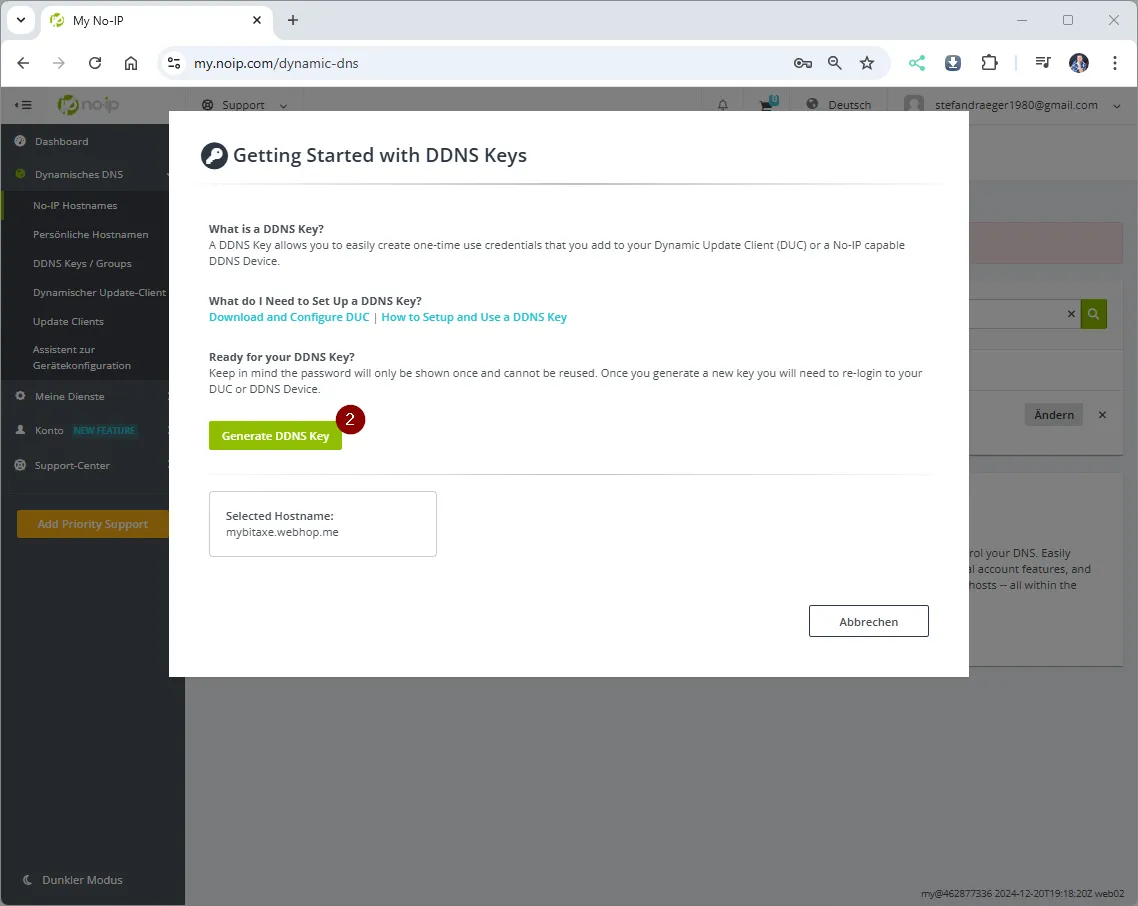The height and width of the screenshot is (906, 1138).
Task: Click the Abbrechen button in dialog
Action: click(868, 621)
